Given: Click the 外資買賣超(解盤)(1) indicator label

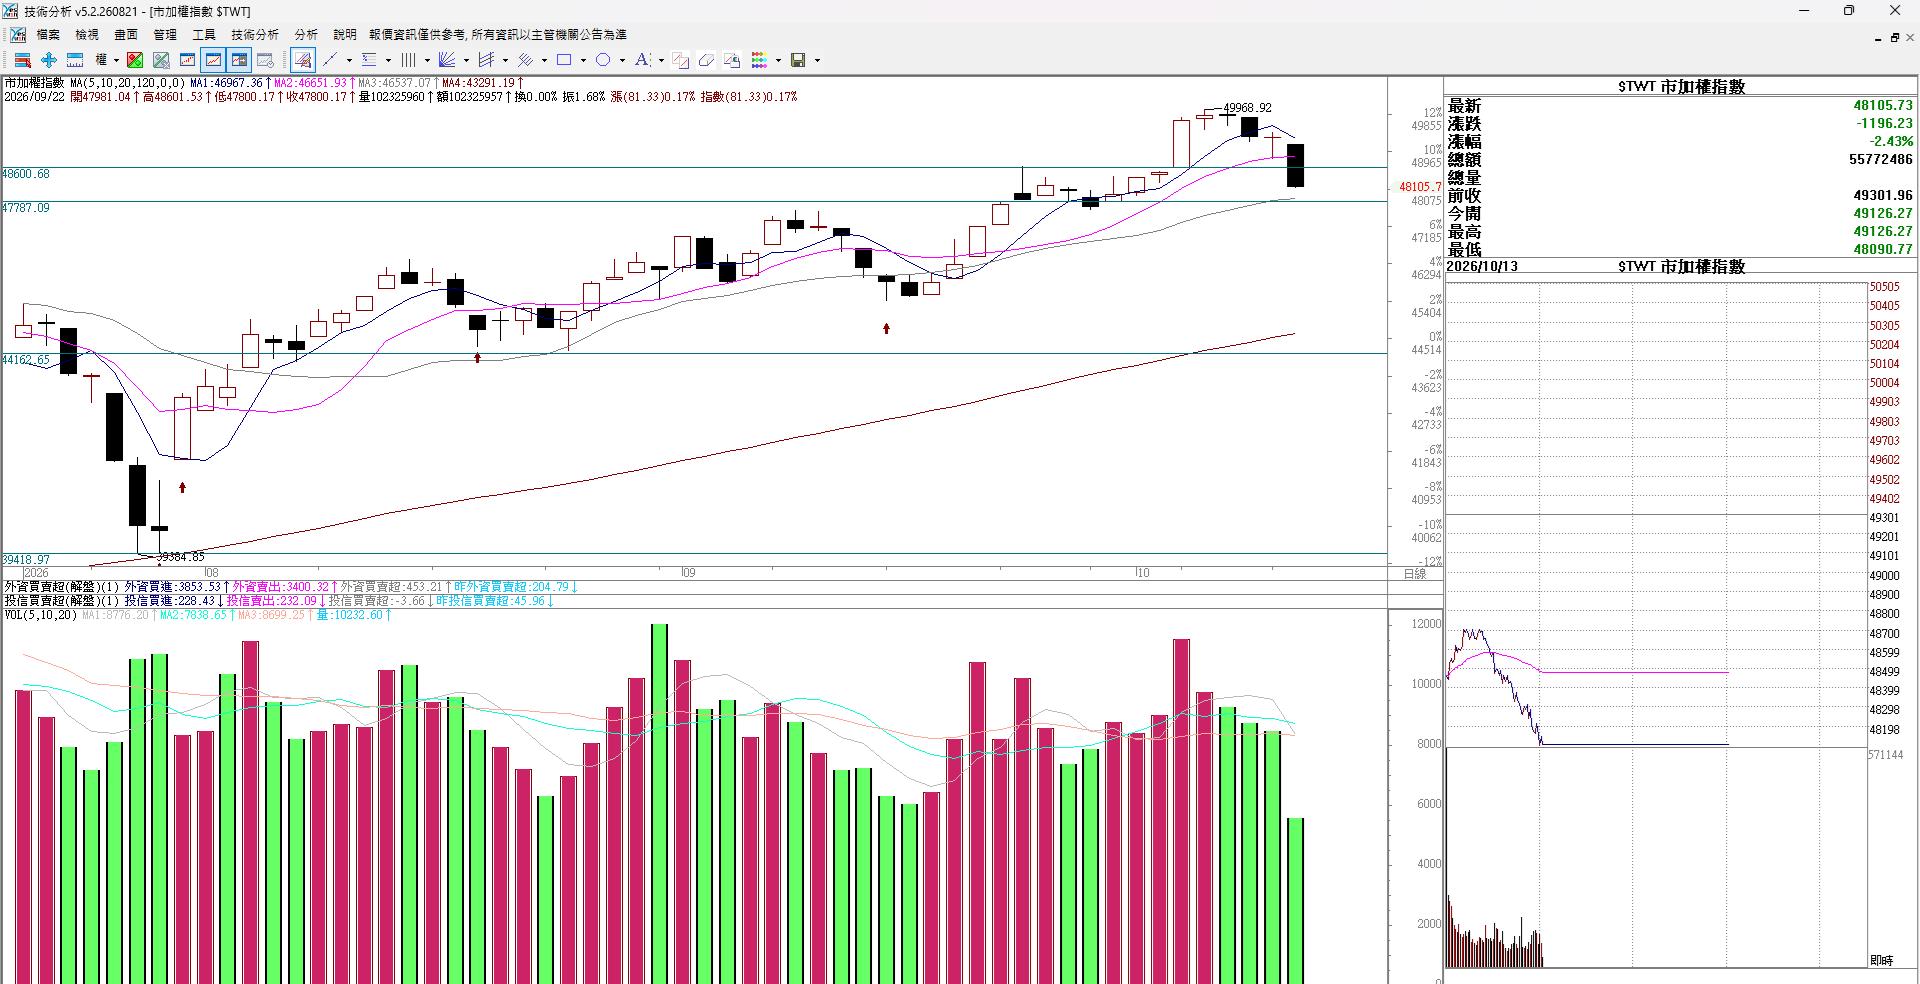Looking at the screenshot, I should click(62, 587).
